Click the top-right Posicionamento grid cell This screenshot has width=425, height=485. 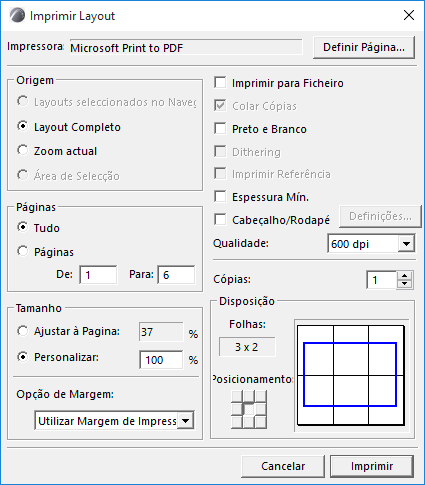point(261,396)
